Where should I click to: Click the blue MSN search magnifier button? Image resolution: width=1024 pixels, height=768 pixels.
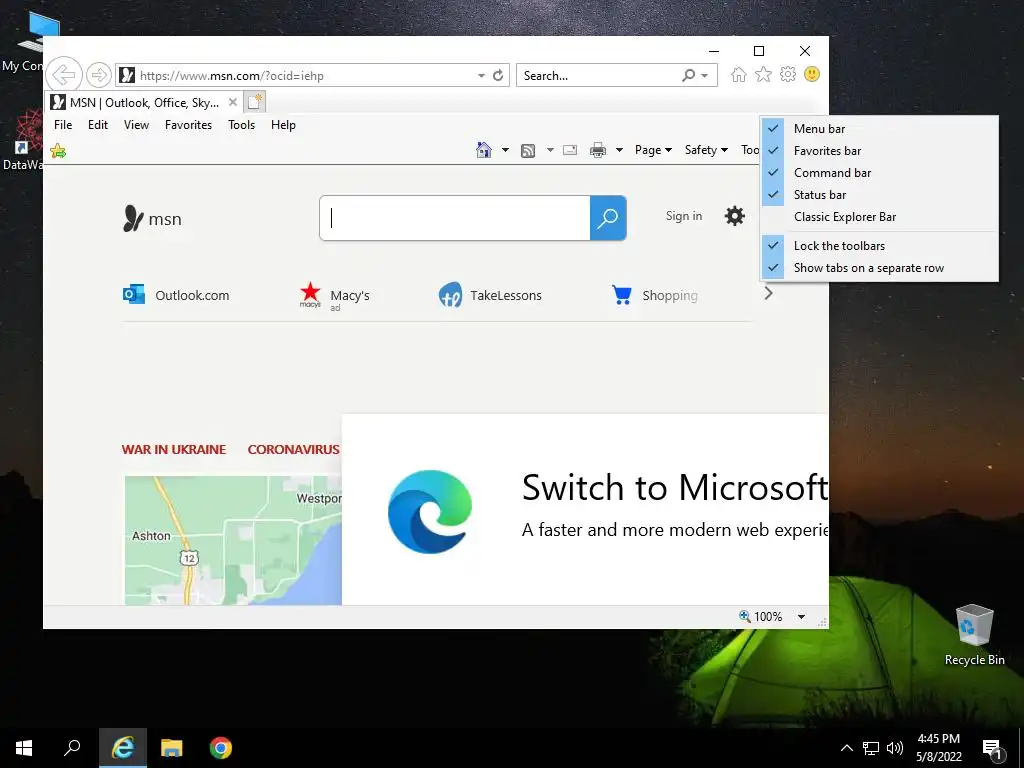click(607, 217)
